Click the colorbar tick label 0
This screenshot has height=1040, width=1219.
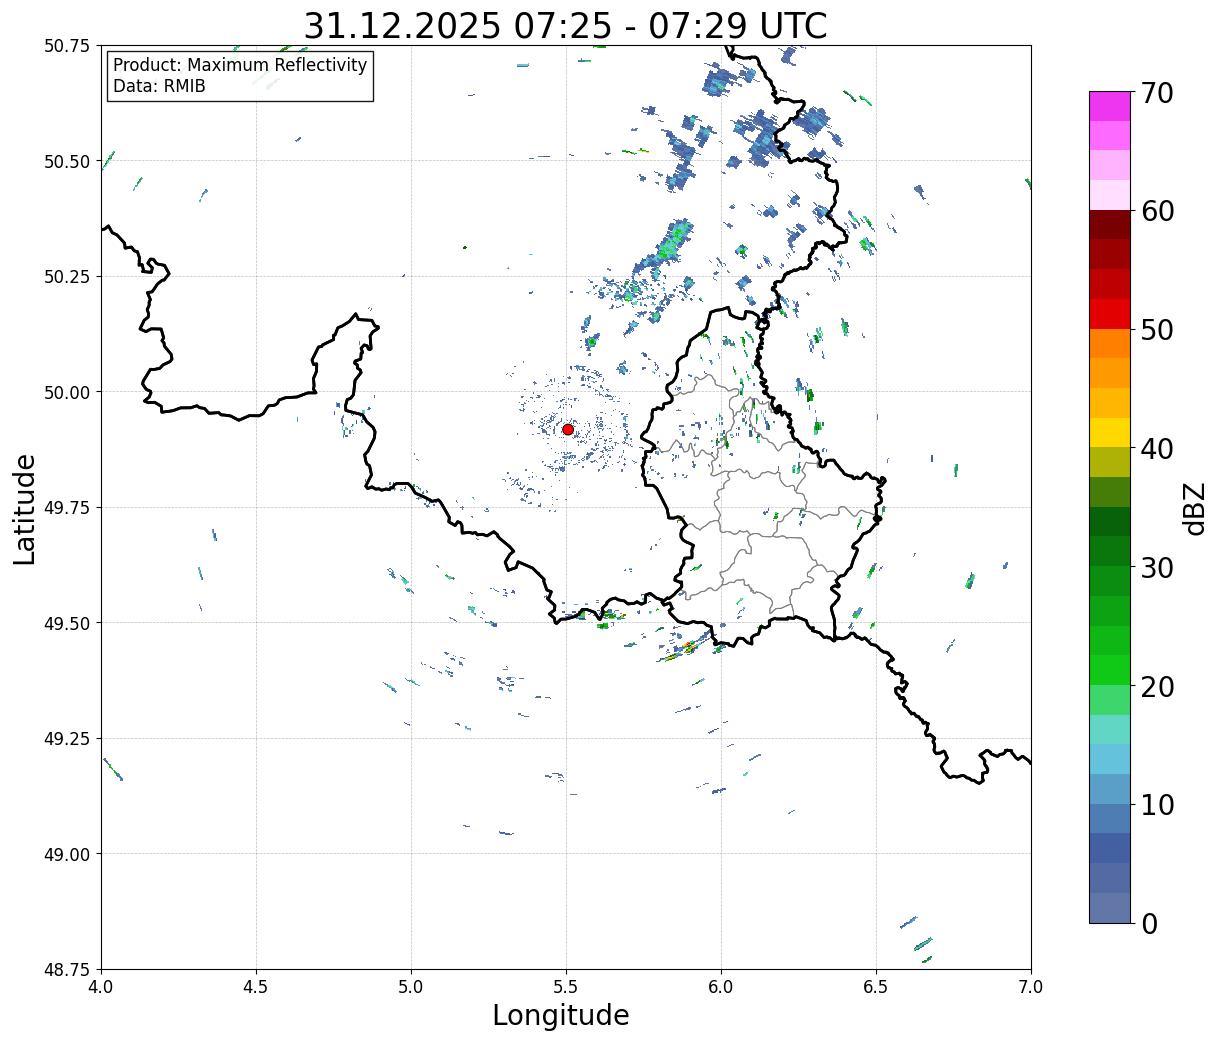point(1148,923)
